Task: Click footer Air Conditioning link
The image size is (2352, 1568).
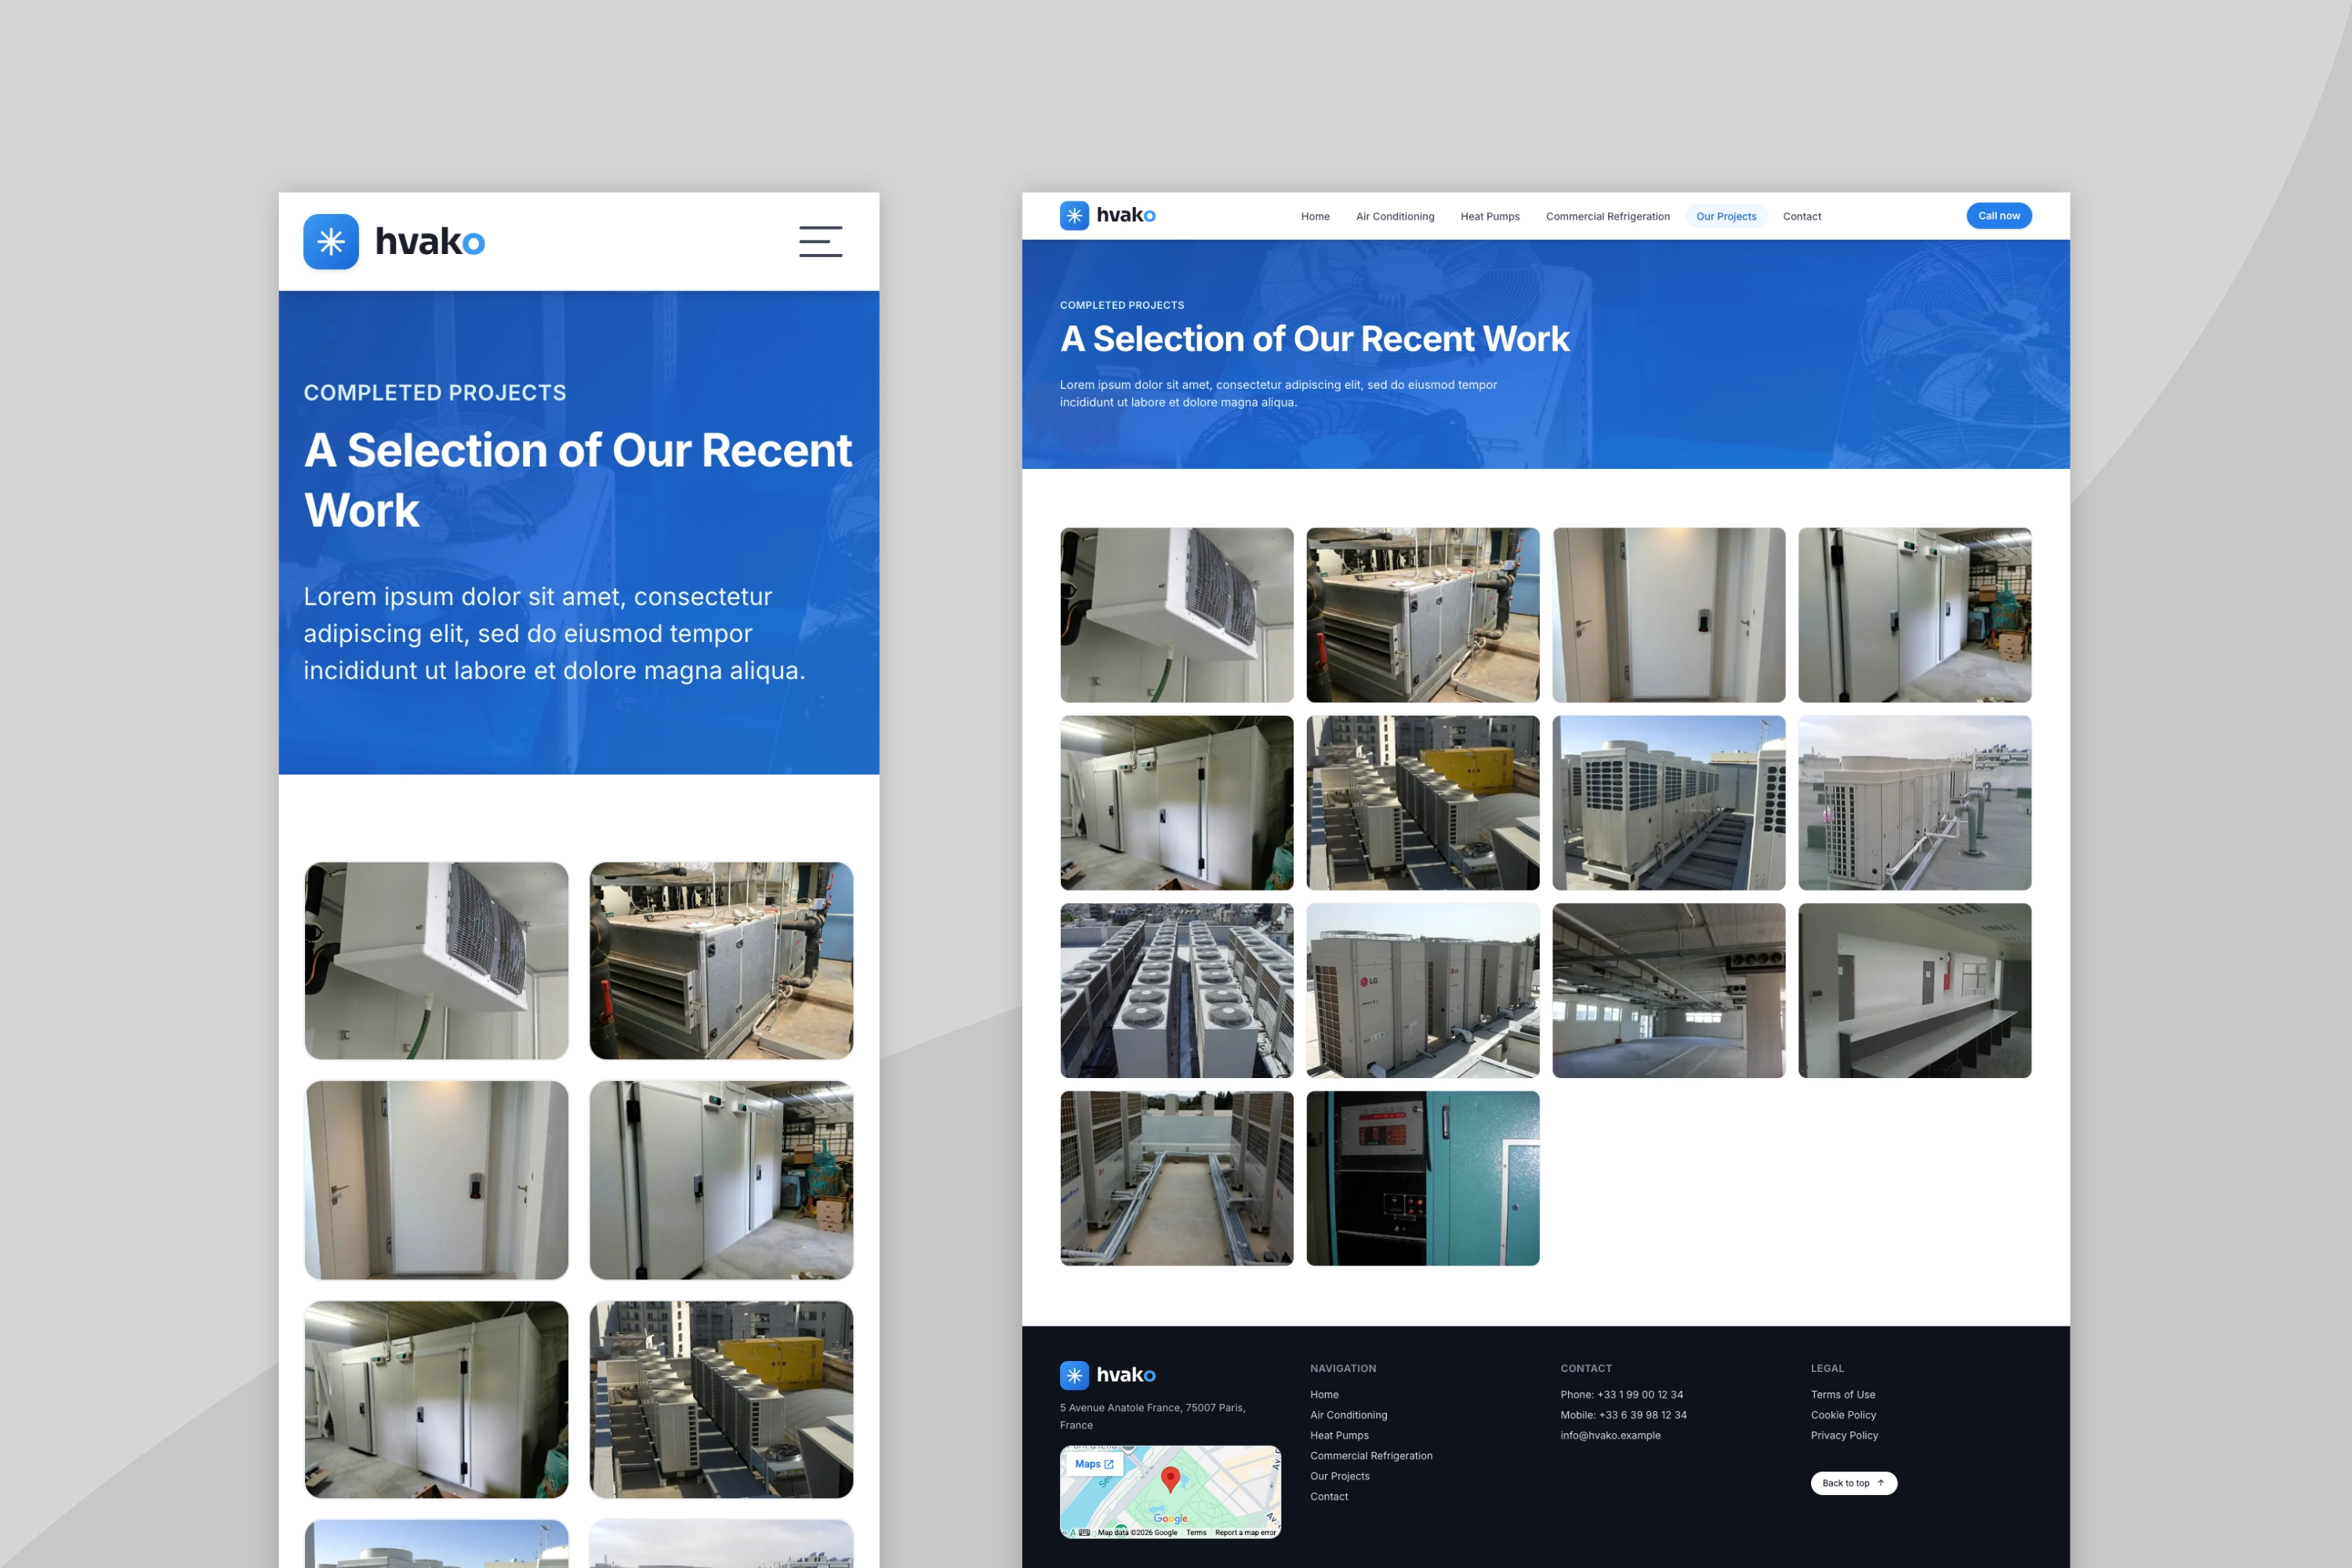Action: point(1348,1415)
